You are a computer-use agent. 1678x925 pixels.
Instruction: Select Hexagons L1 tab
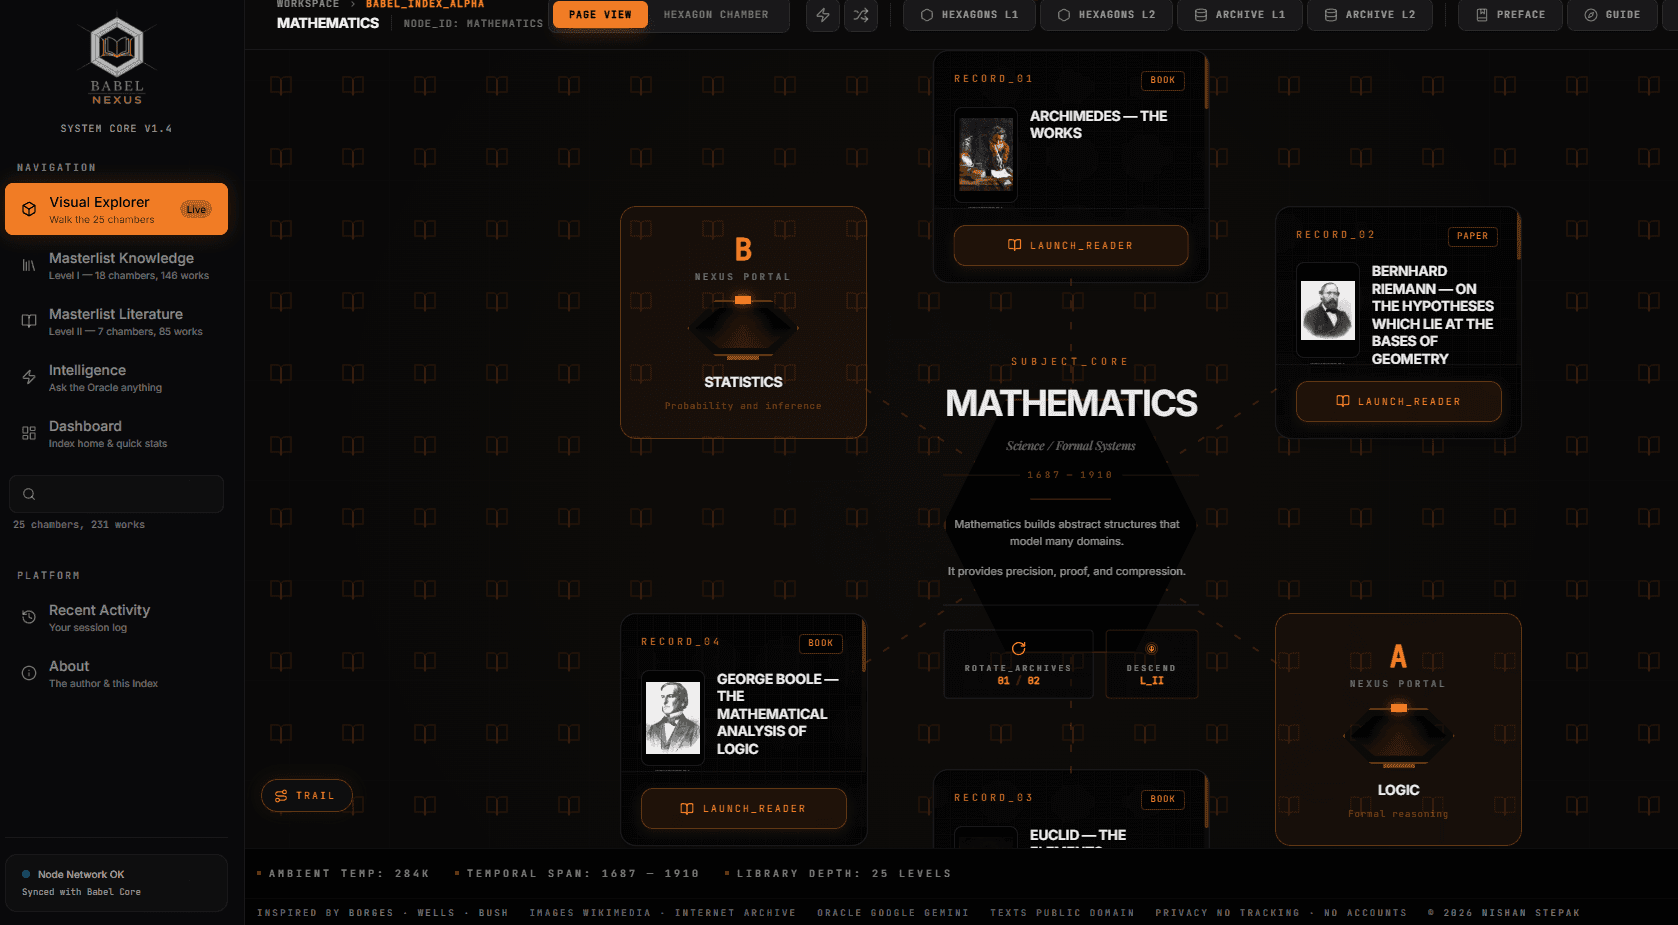pyautogui.click(x=969, y=15)
